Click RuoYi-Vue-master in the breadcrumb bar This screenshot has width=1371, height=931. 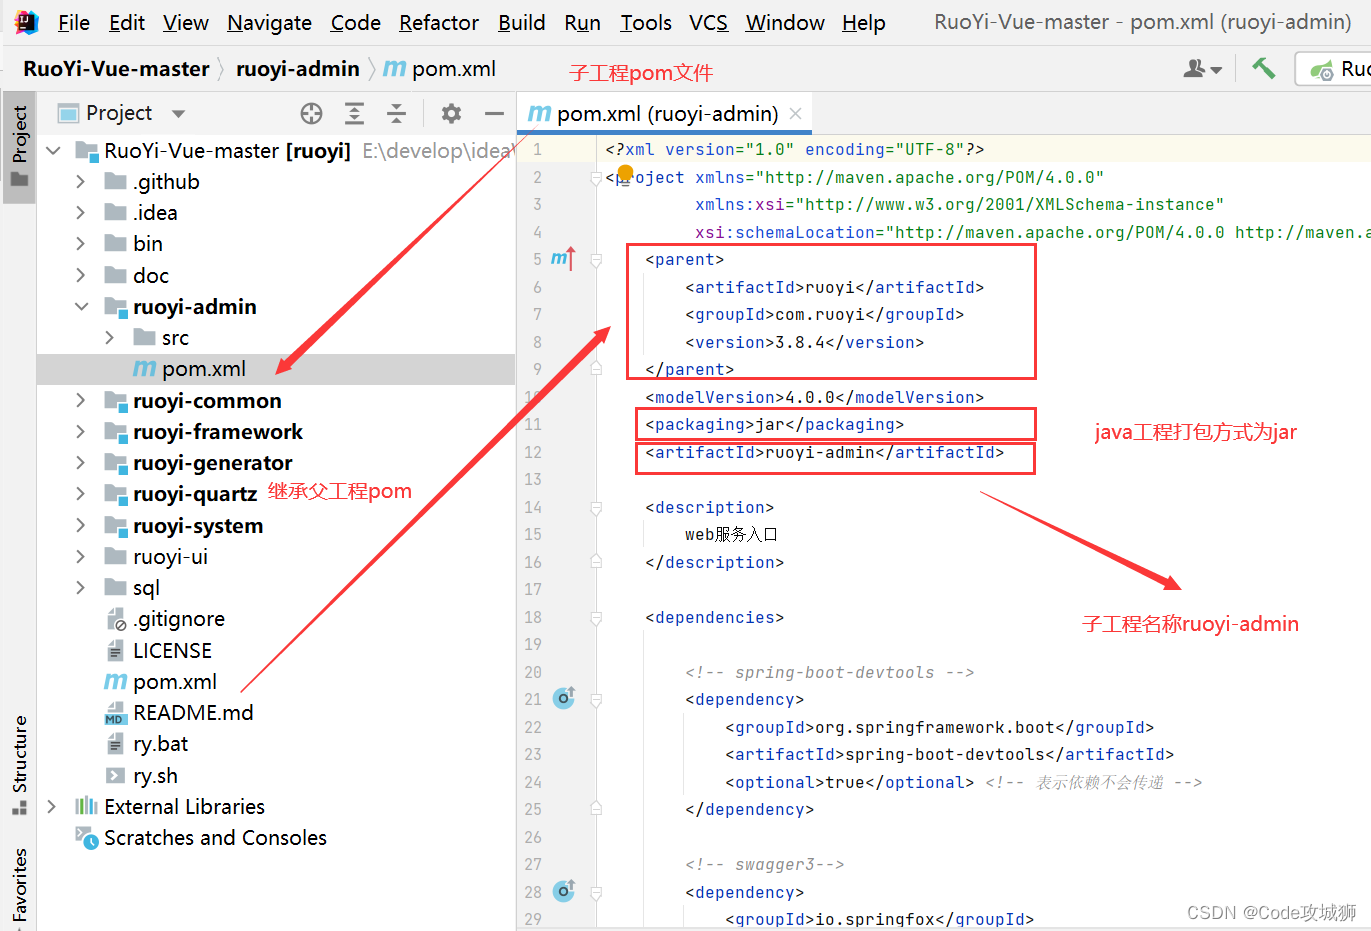pos(116,69)
